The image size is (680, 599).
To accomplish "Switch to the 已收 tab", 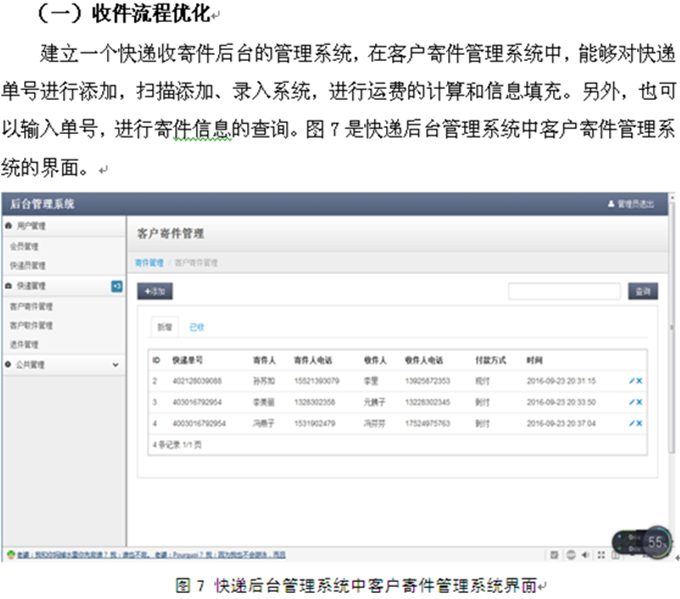I will (196, 327).
